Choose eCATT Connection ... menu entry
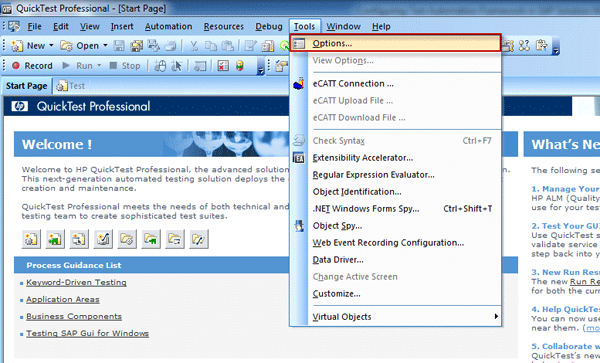This screenshot has height=363, width=600. tap(395, 83)
